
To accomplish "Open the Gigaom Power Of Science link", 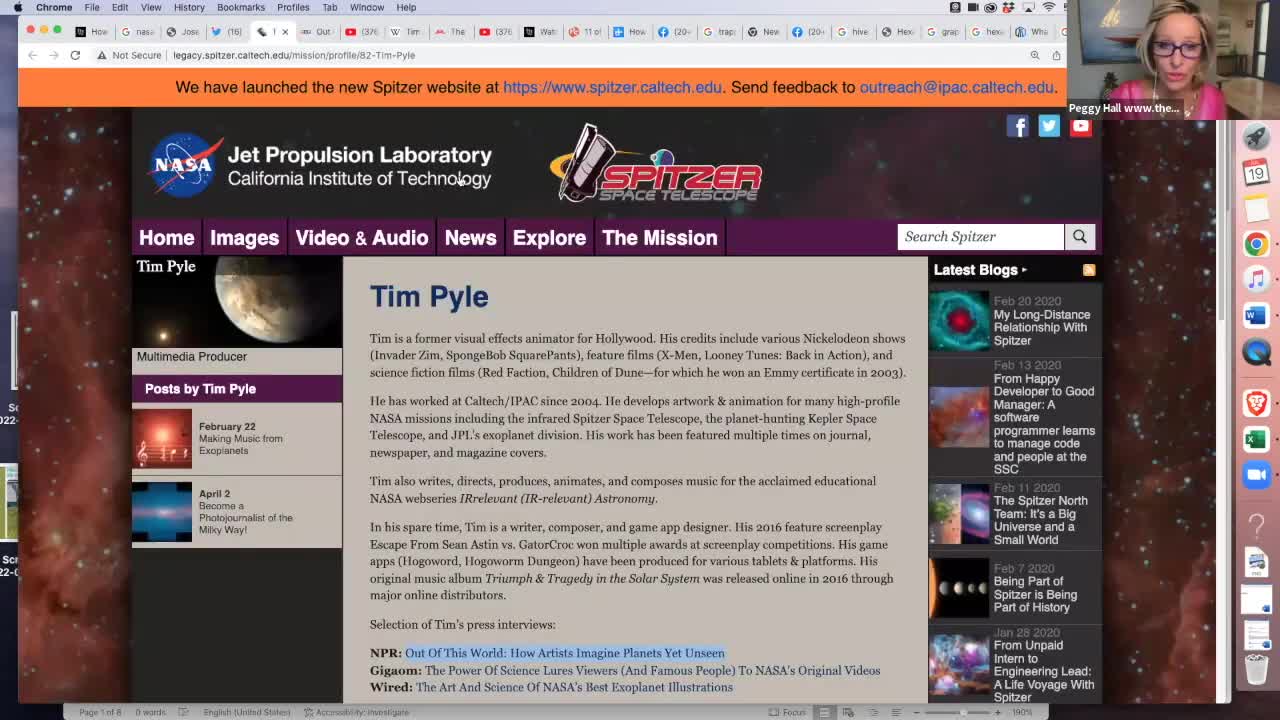I will pyautogui.click(x=653, y=670).
